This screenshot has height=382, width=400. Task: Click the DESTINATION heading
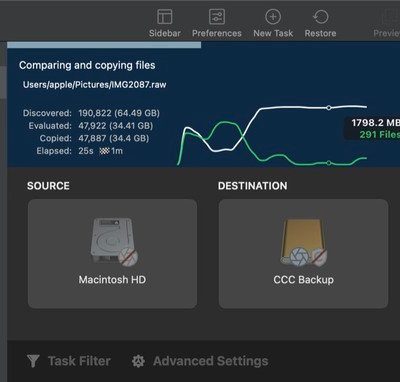tap(253, 186)
